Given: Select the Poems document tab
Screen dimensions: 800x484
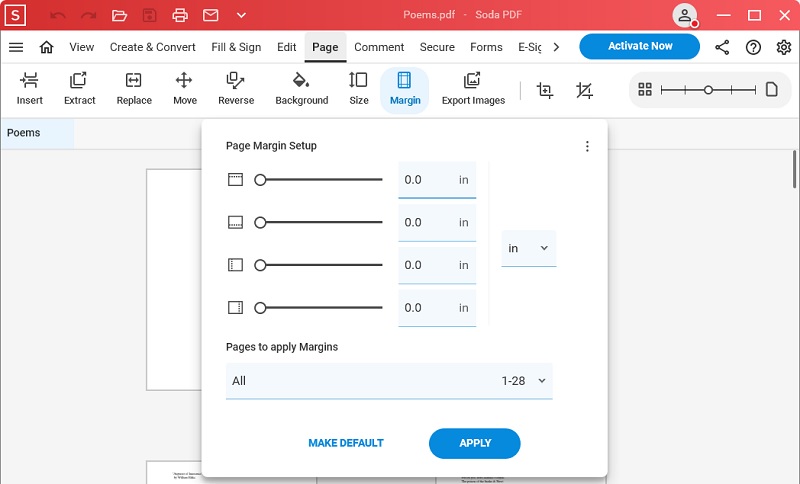Looking at the screenshot, I should [37, 133].
